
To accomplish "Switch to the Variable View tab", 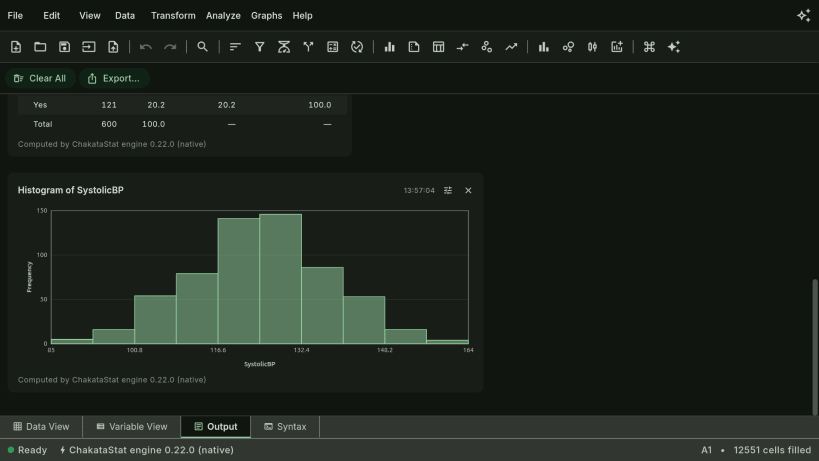I will pyautogui.click(x=132, y=427).
